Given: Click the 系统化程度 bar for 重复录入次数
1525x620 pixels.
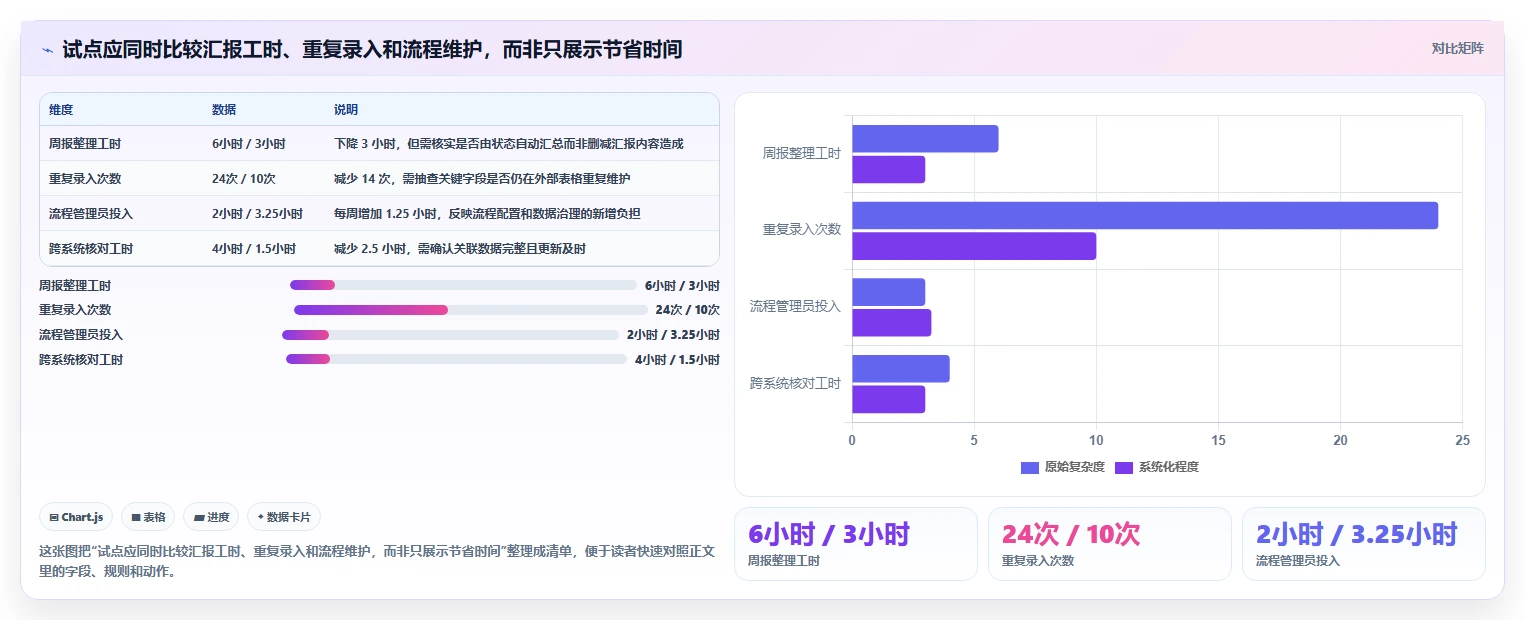Looking at the screenshot, I should coord(974,246).
